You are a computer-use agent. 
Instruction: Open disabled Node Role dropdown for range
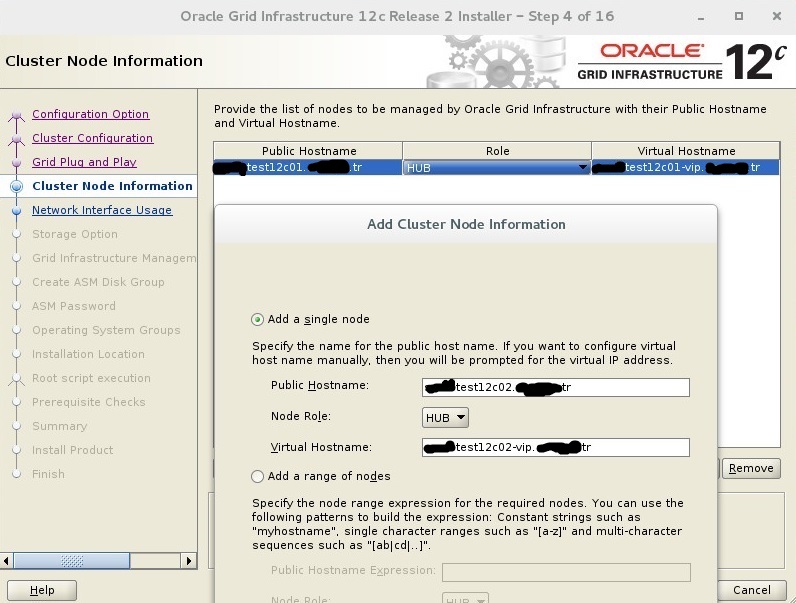coord(466,598)
